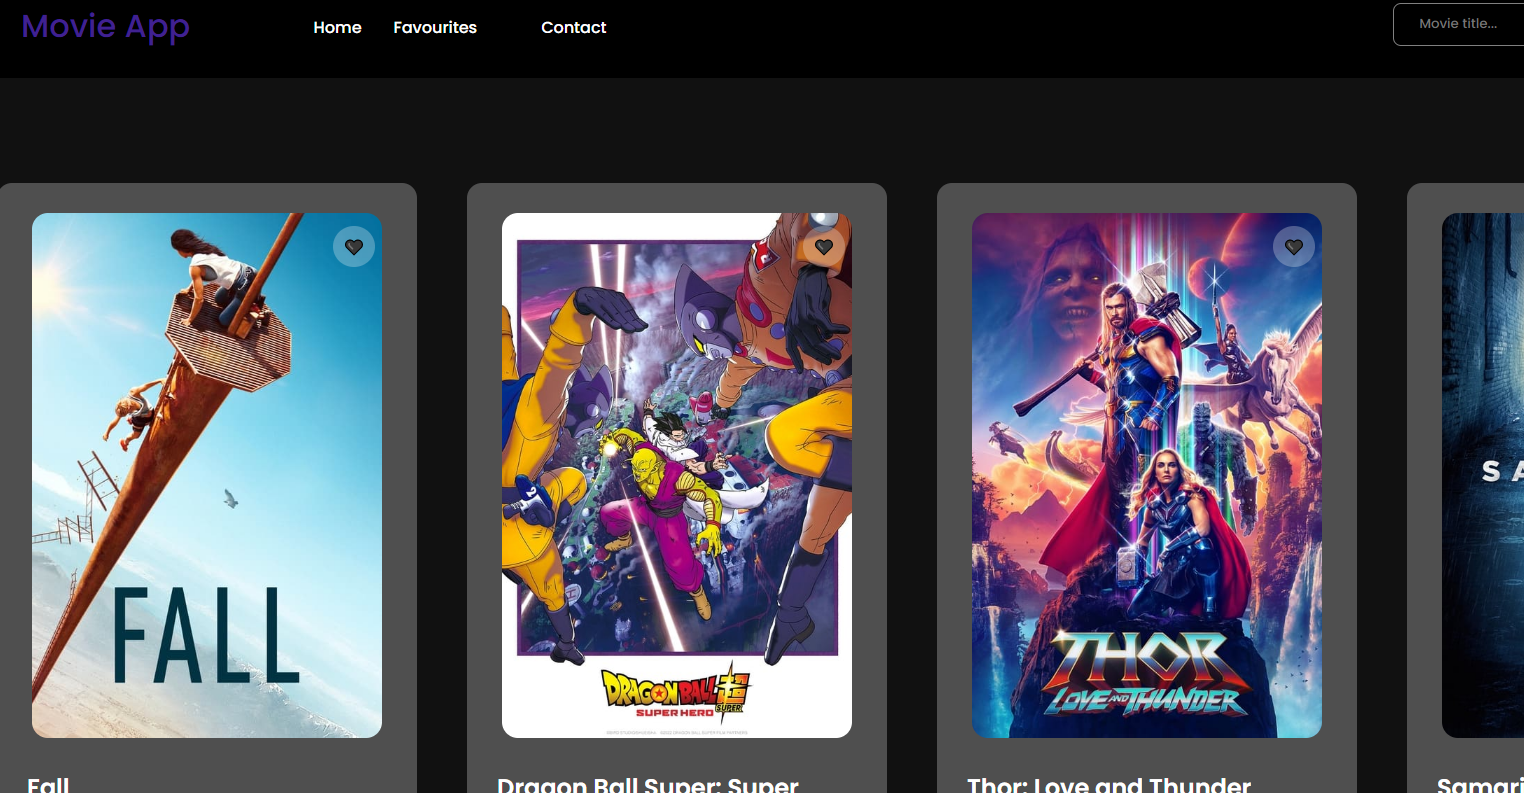The width and height of the screenshot is (1524, 793).
Task: Open the Home navigation link
Action: coord(337,28)
